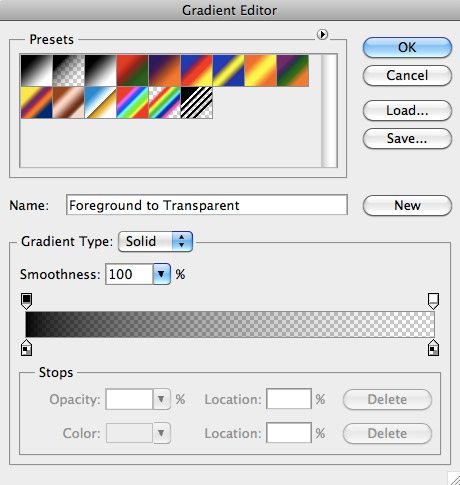The height and width of the screenshot is (485, 460).
Task: Select the left color stop below gradient
Action: (x=26, y=348)
